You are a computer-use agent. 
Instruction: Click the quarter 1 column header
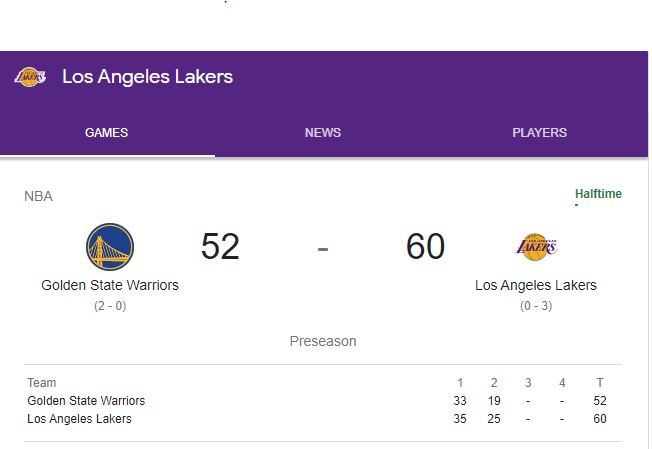[461, 383]
